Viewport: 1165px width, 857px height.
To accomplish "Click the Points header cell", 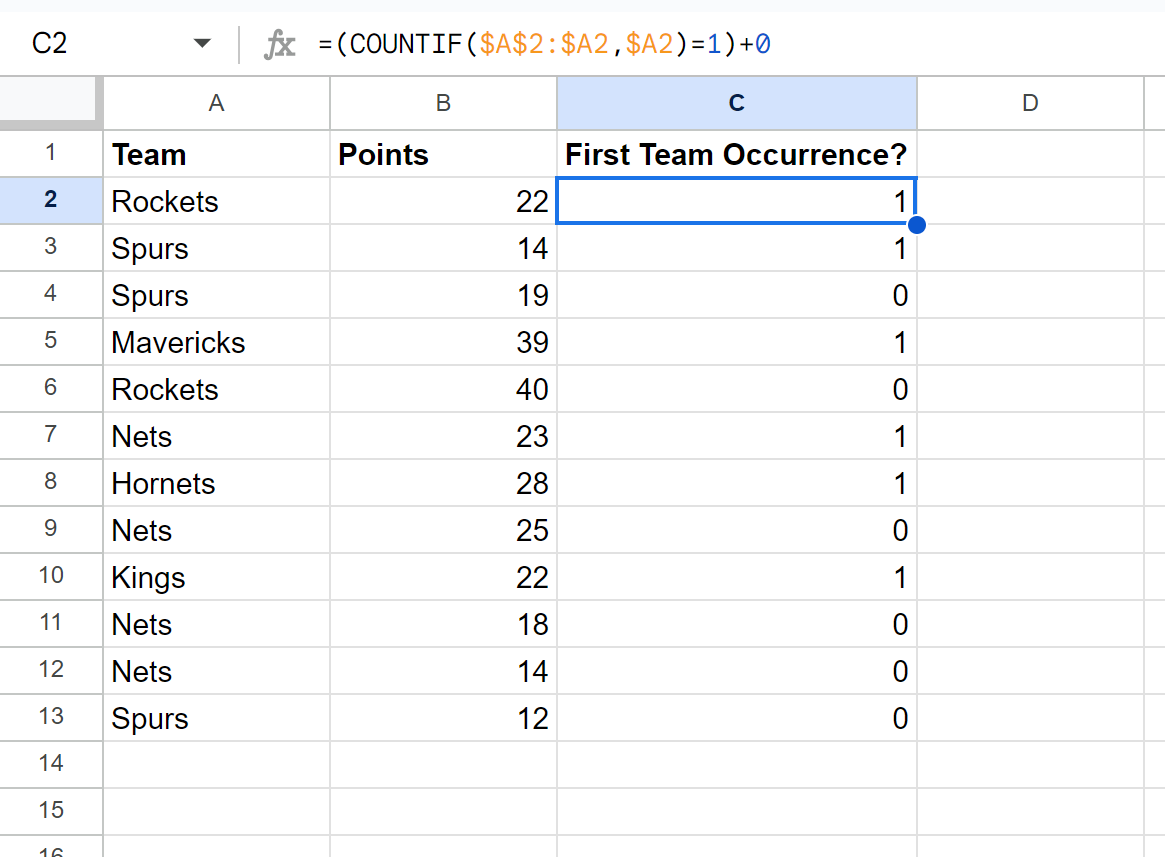I will pos(443,154).
